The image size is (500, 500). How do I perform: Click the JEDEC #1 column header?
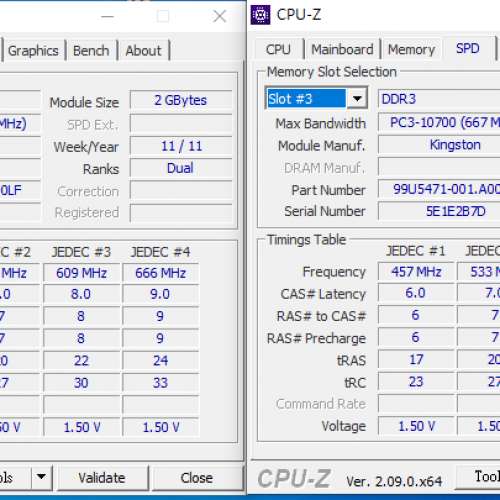(415, 251)
